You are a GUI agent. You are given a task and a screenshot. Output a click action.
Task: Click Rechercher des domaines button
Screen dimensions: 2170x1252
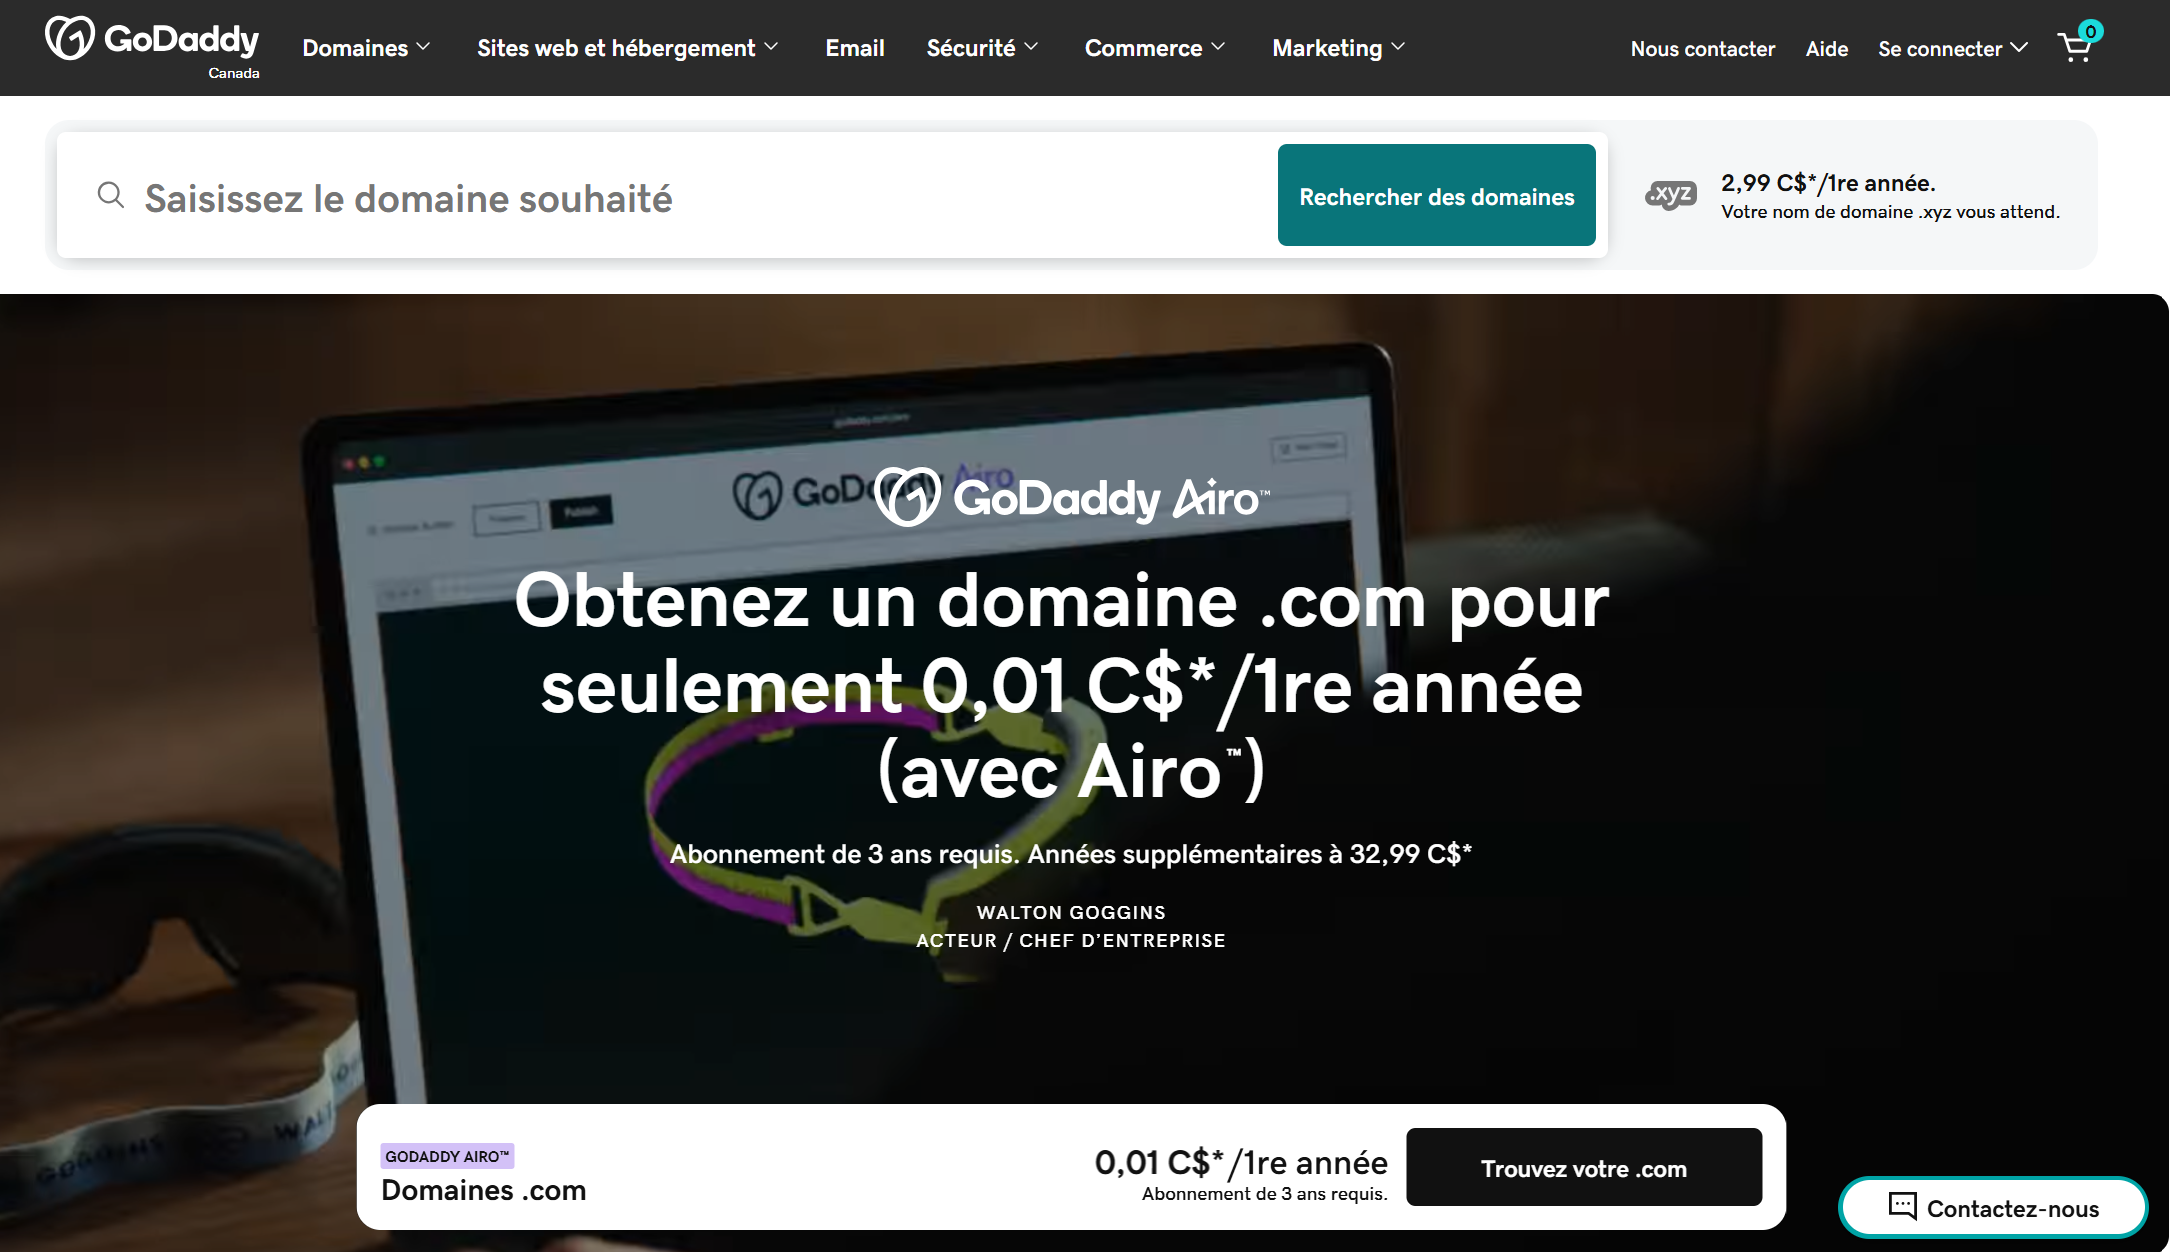(1436, 195)
